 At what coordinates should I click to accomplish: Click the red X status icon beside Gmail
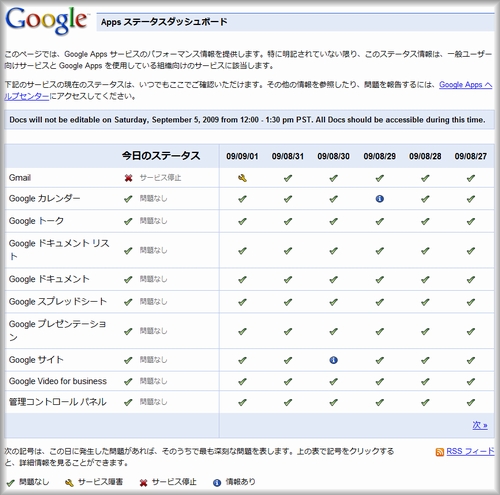point(128,178)
